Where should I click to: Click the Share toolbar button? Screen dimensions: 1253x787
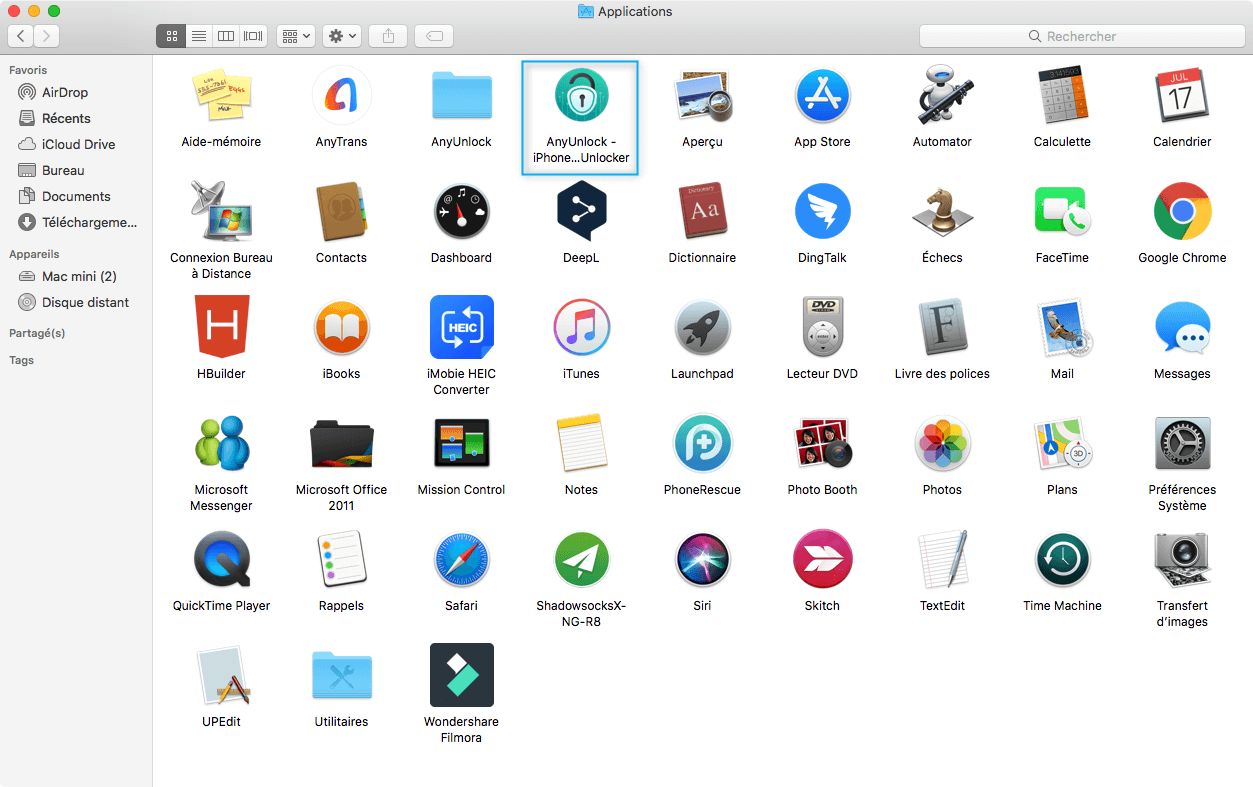coord(388,36)
